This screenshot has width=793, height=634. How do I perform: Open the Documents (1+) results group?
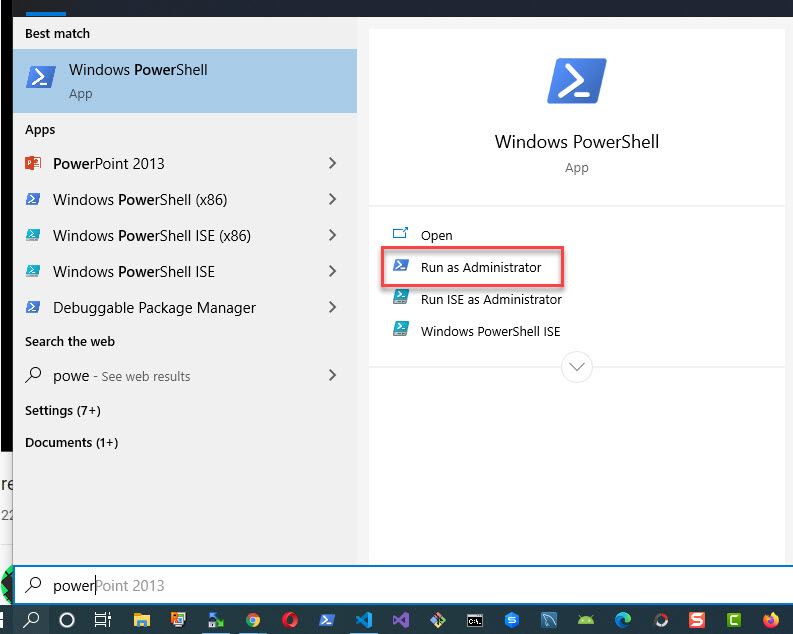pyautogui.click(x=71, y=442)
